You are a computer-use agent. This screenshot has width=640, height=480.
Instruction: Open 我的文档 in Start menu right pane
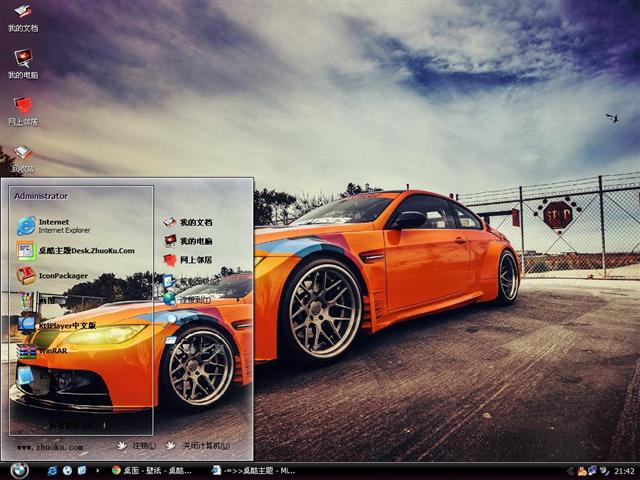194,222
